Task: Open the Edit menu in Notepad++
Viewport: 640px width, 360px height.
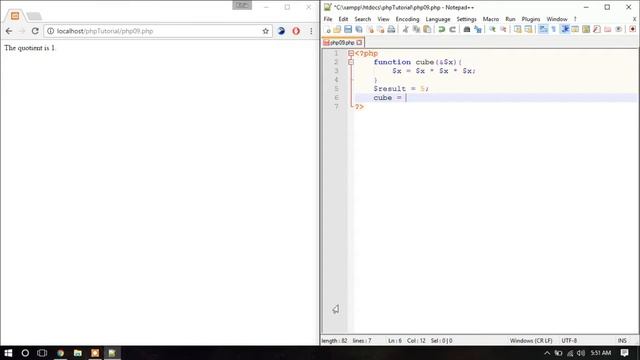Action: coord(343,19)
